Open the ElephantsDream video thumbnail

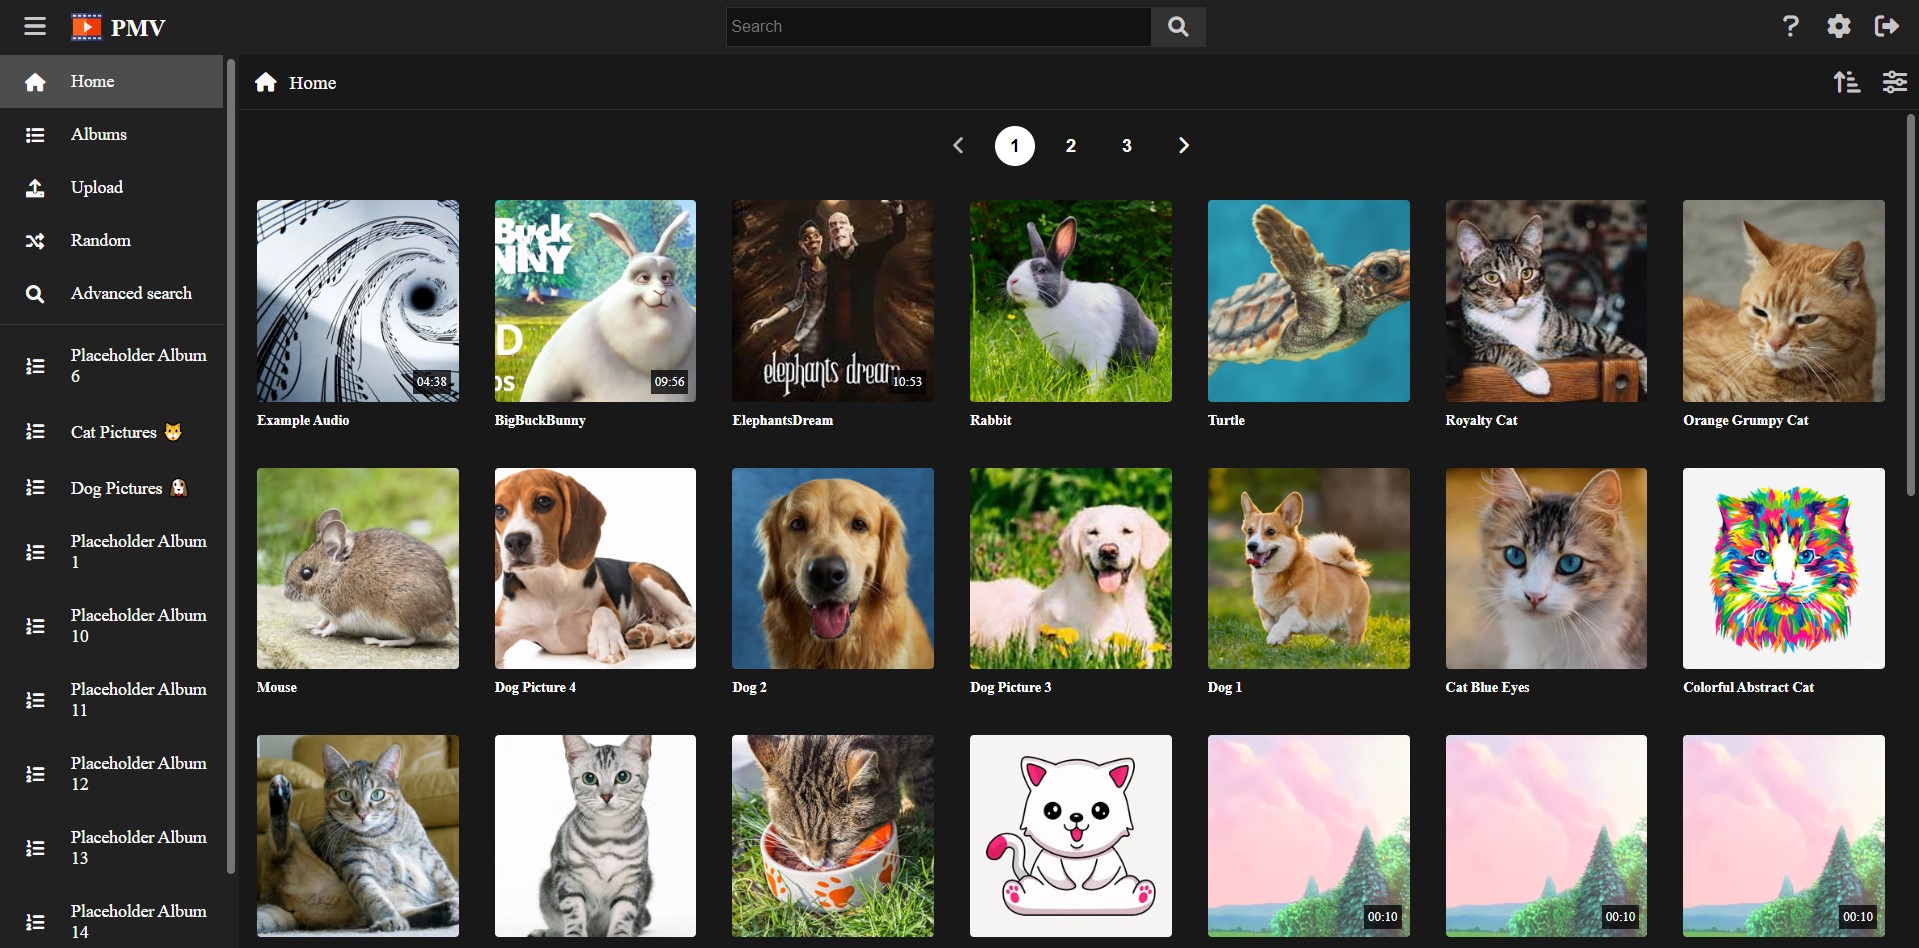(833, 301)
